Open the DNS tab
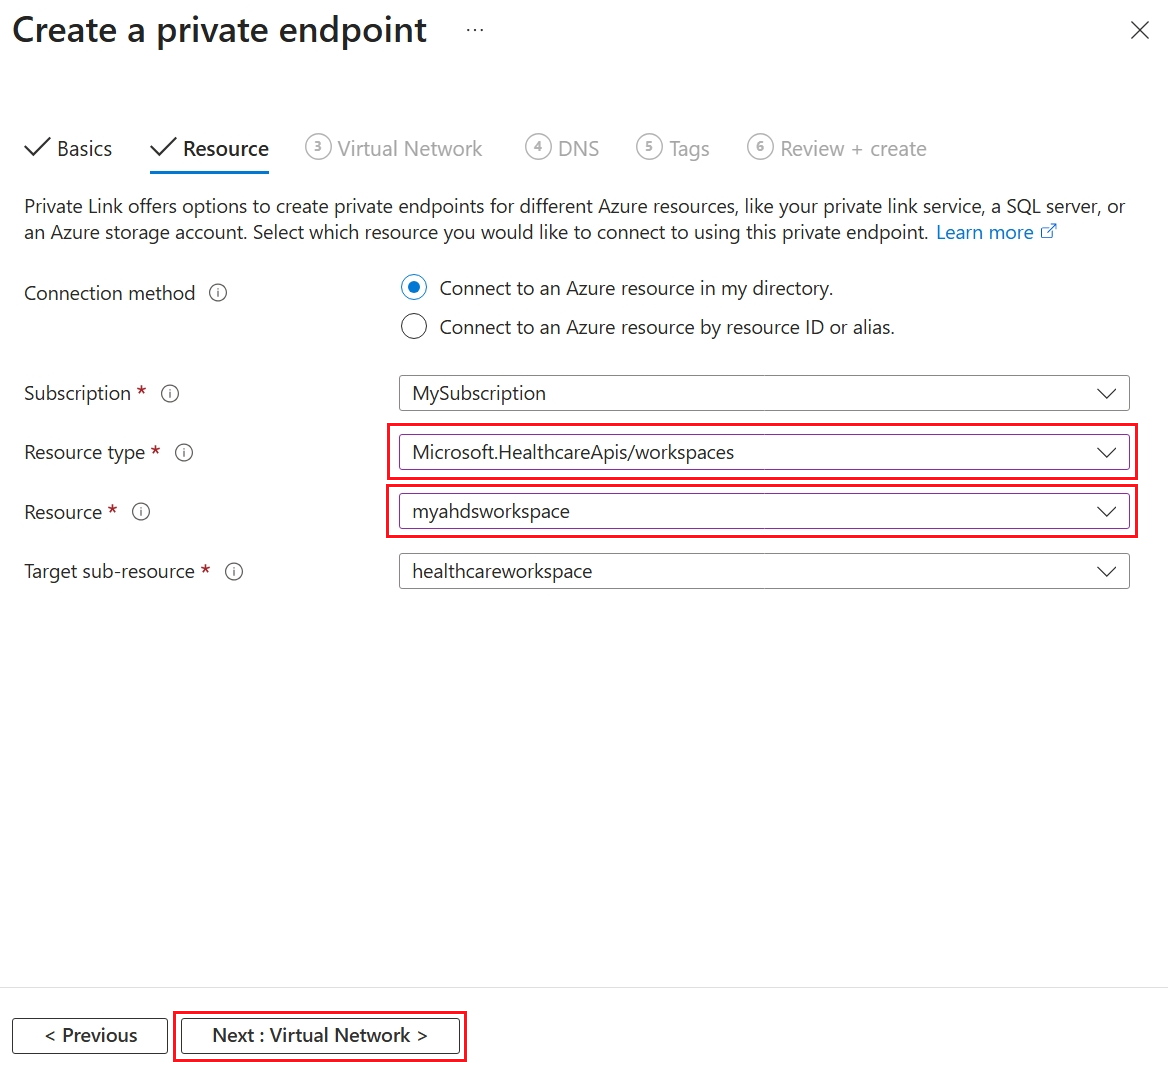 (x=562, y=148)
